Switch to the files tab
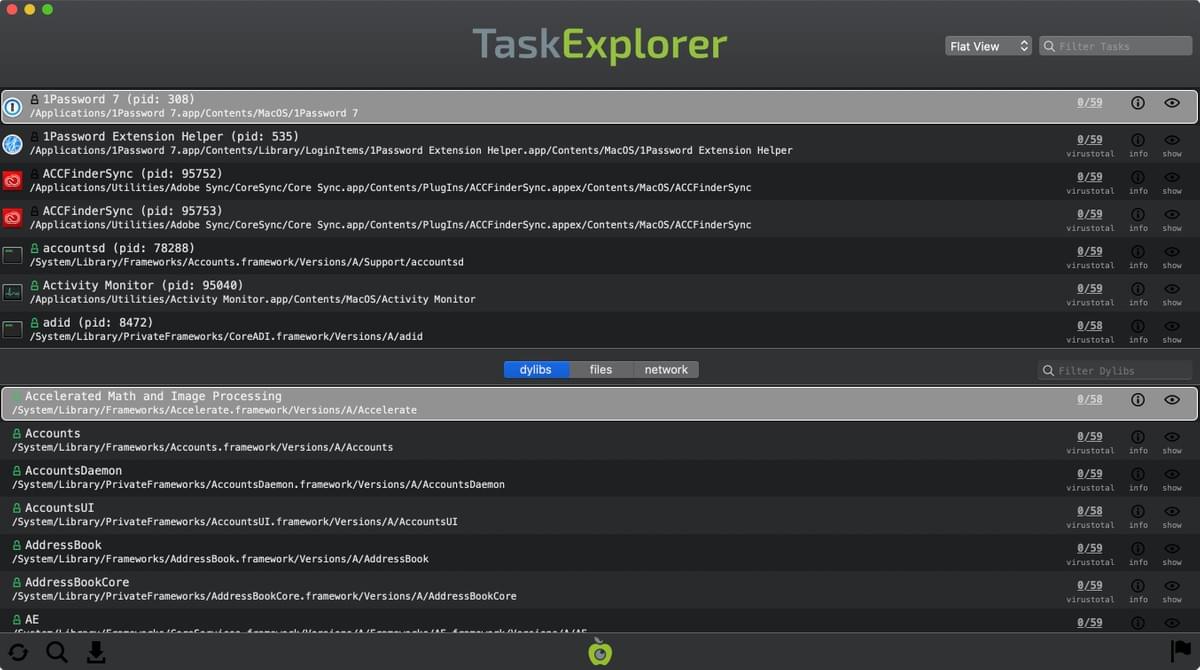 [x=601, y=370]
